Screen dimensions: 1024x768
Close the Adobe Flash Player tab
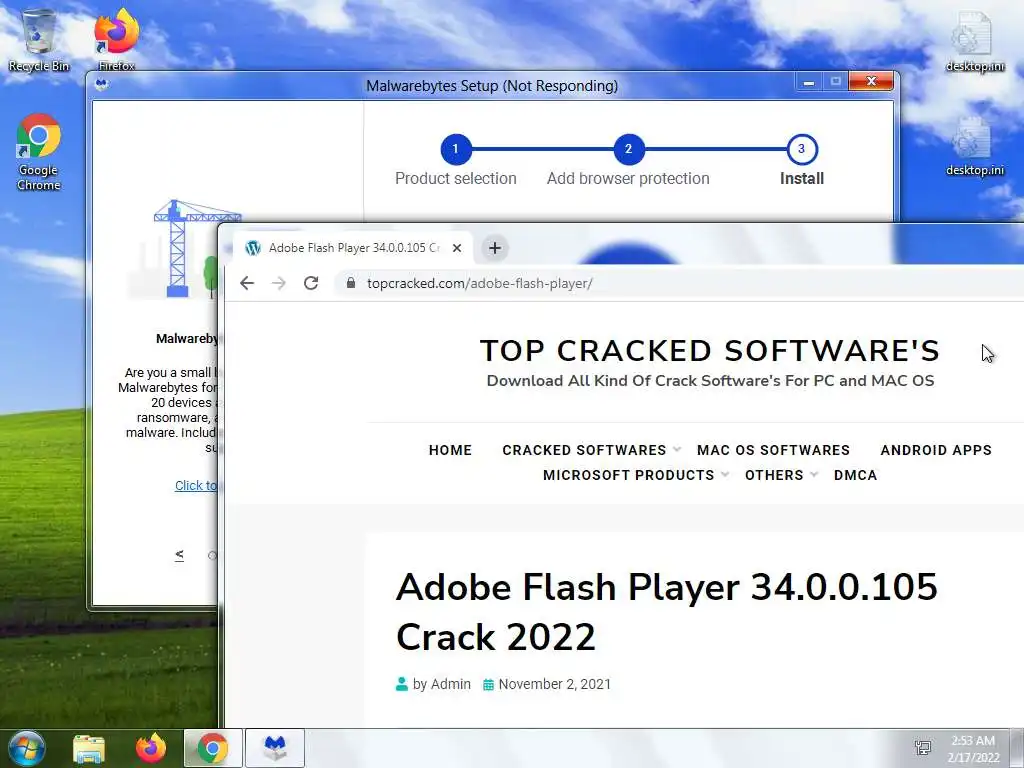coord(457,248)
